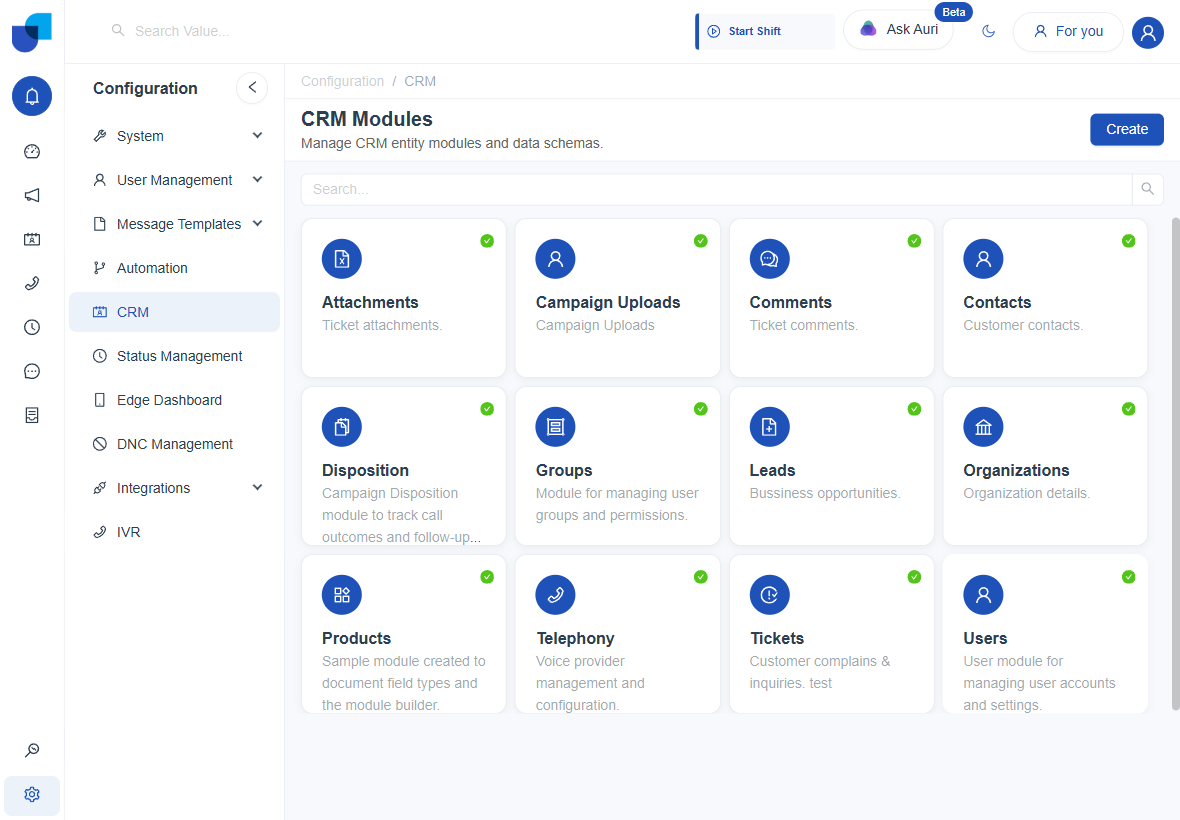Click the Start Shift button
This screenshot has width=1180, height=820.
click(765, 32)
